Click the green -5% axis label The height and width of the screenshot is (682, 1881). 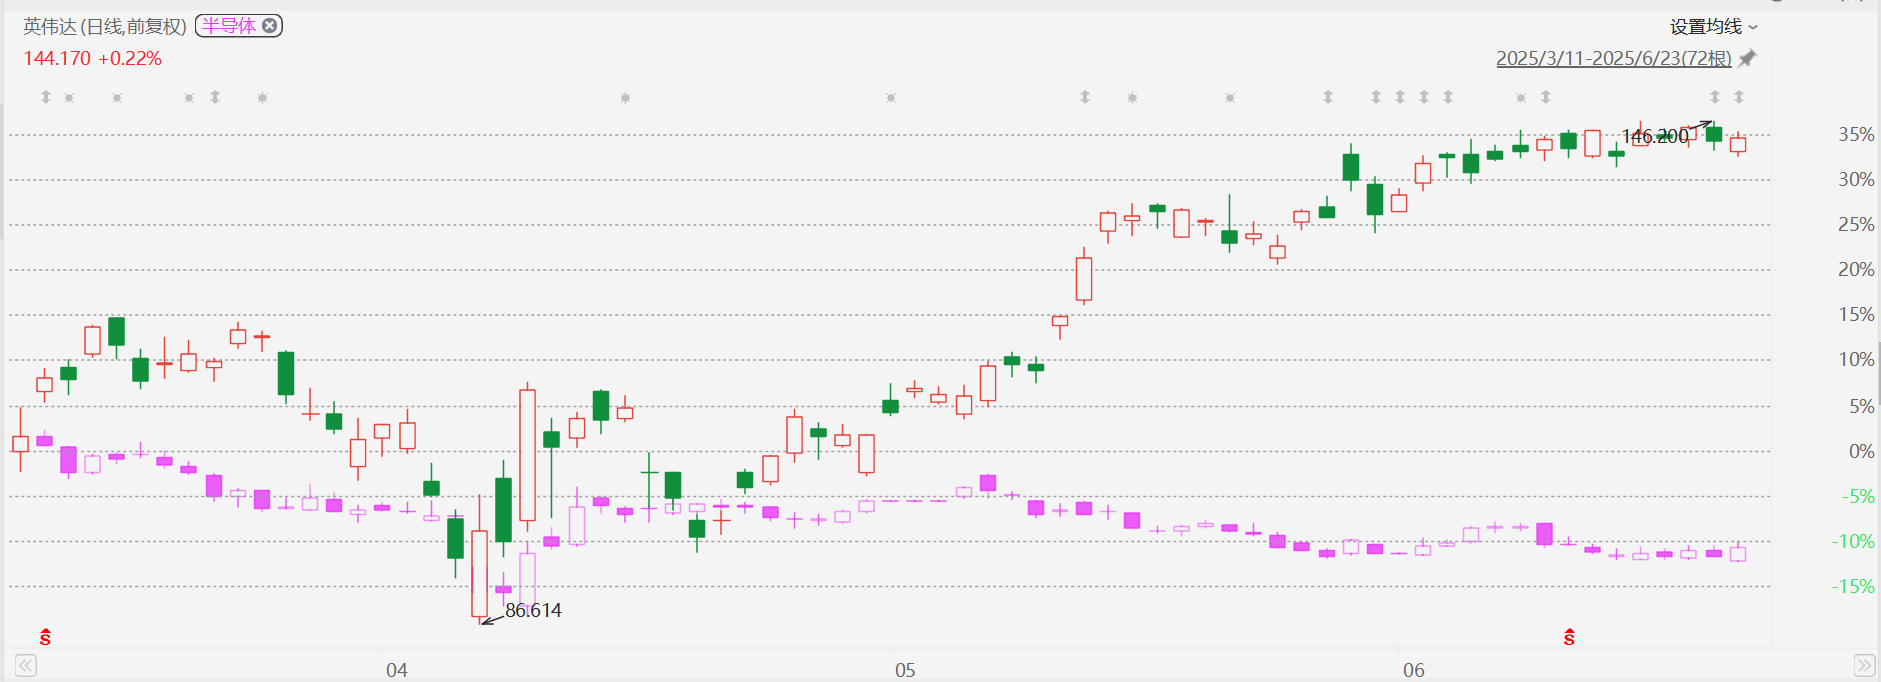(x=1858, y=496)
